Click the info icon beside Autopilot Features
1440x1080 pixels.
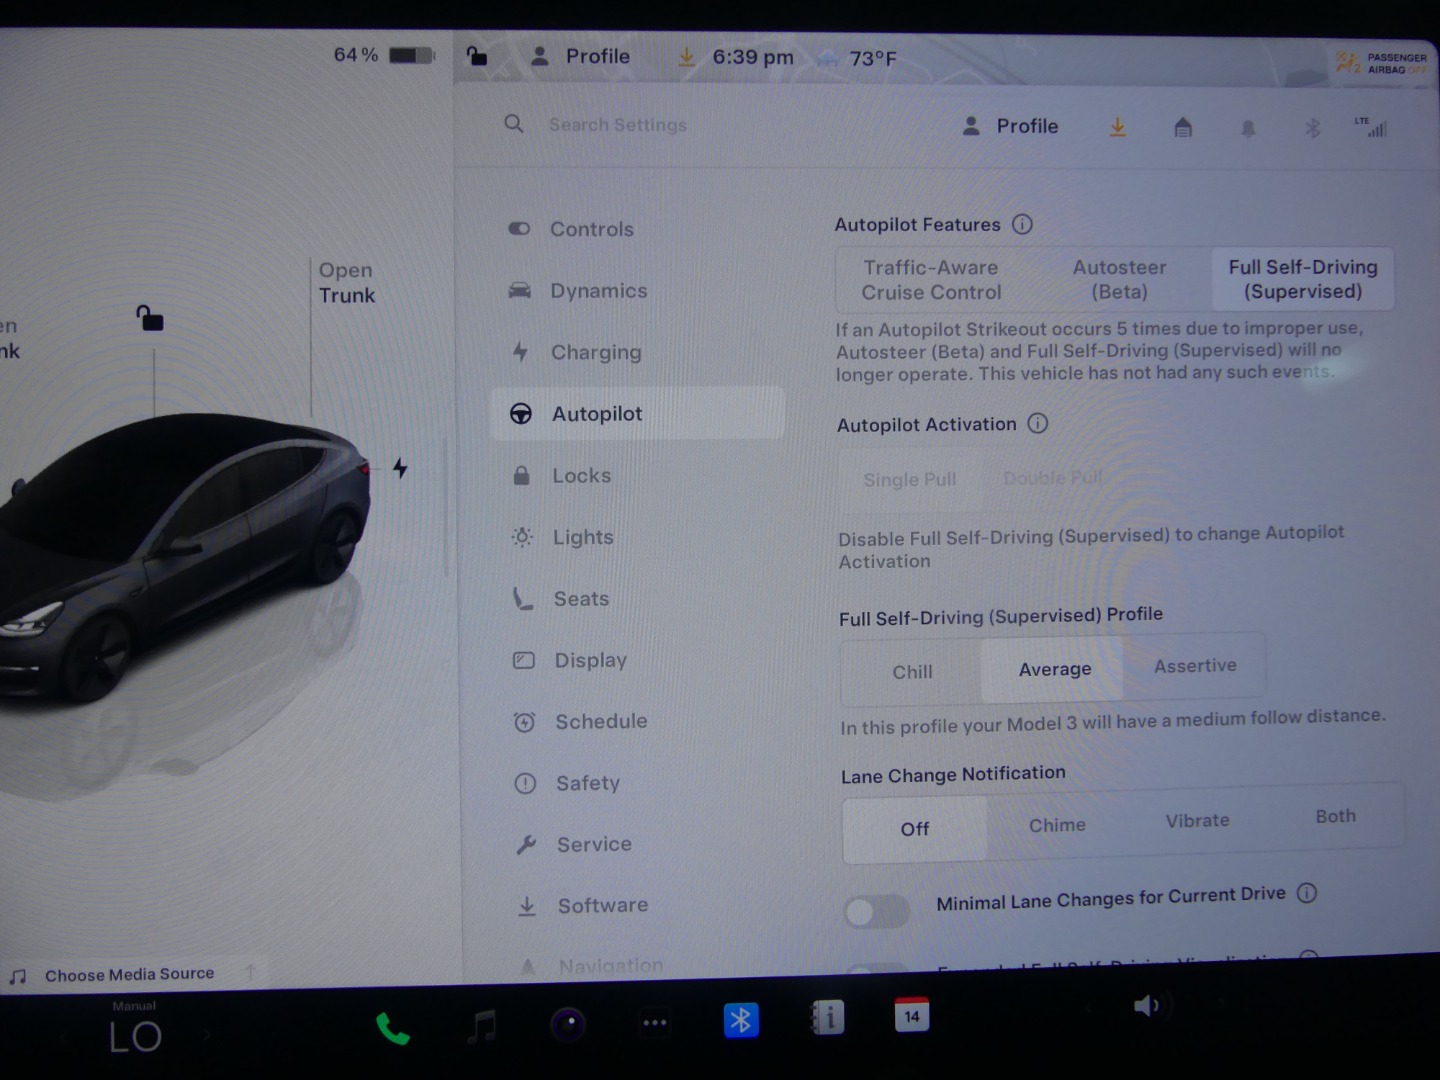(x=1022, y=224)
